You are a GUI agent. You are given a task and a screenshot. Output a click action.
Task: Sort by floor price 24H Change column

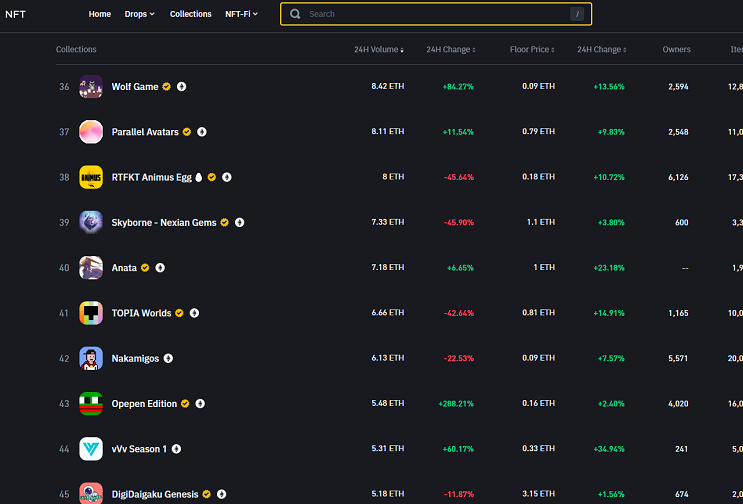pos(602,49)
